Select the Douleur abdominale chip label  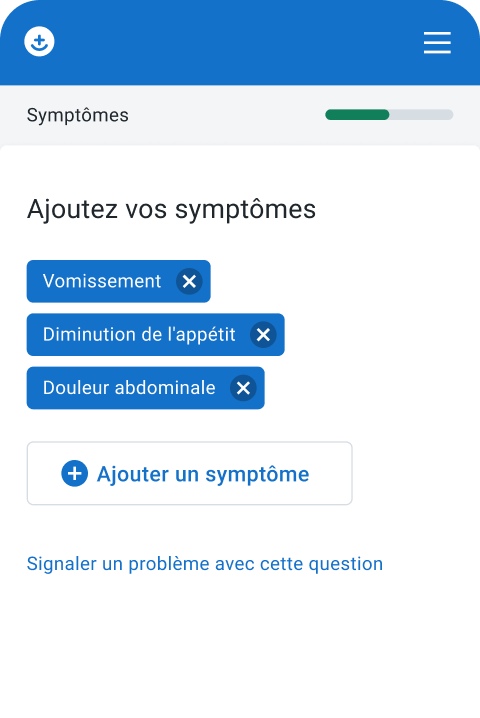[129, 388]
